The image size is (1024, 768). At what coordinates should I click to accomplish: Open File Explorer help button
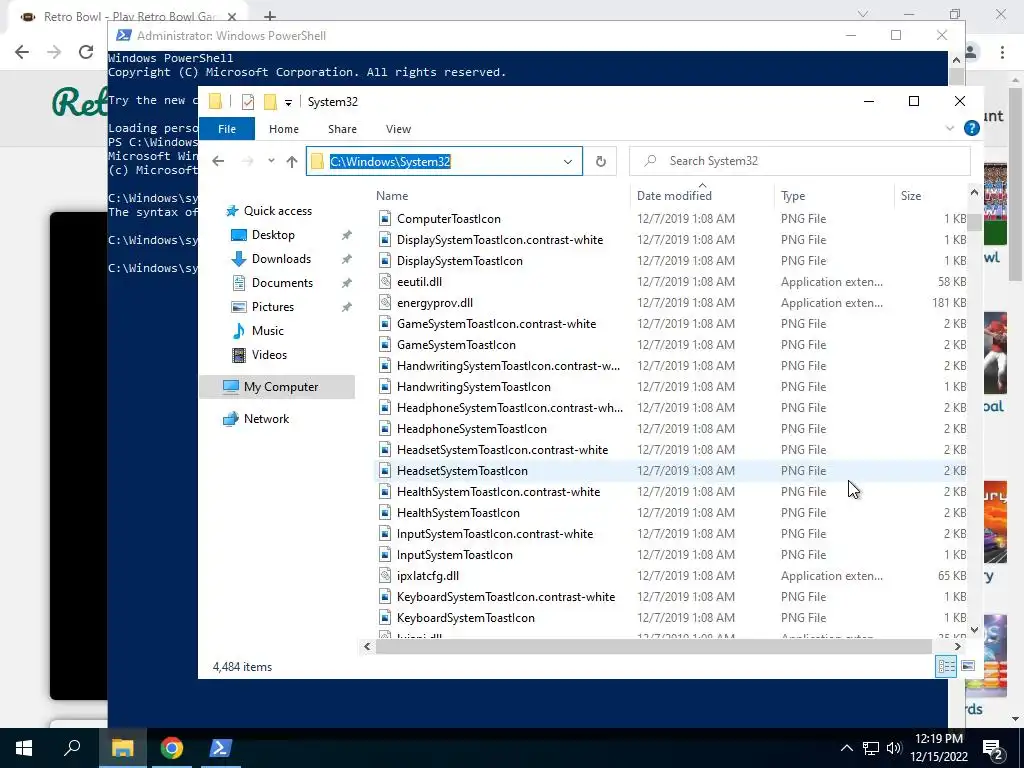point(972,129)
